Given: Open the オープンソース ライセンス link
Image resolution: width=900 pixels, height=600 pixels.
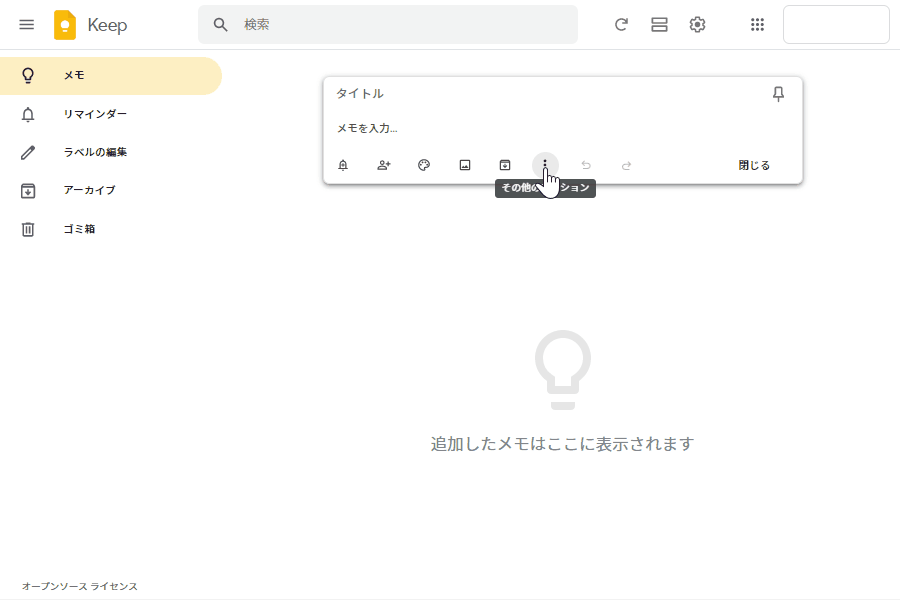Looking at the screenshot, I should [x=80, y=586].
